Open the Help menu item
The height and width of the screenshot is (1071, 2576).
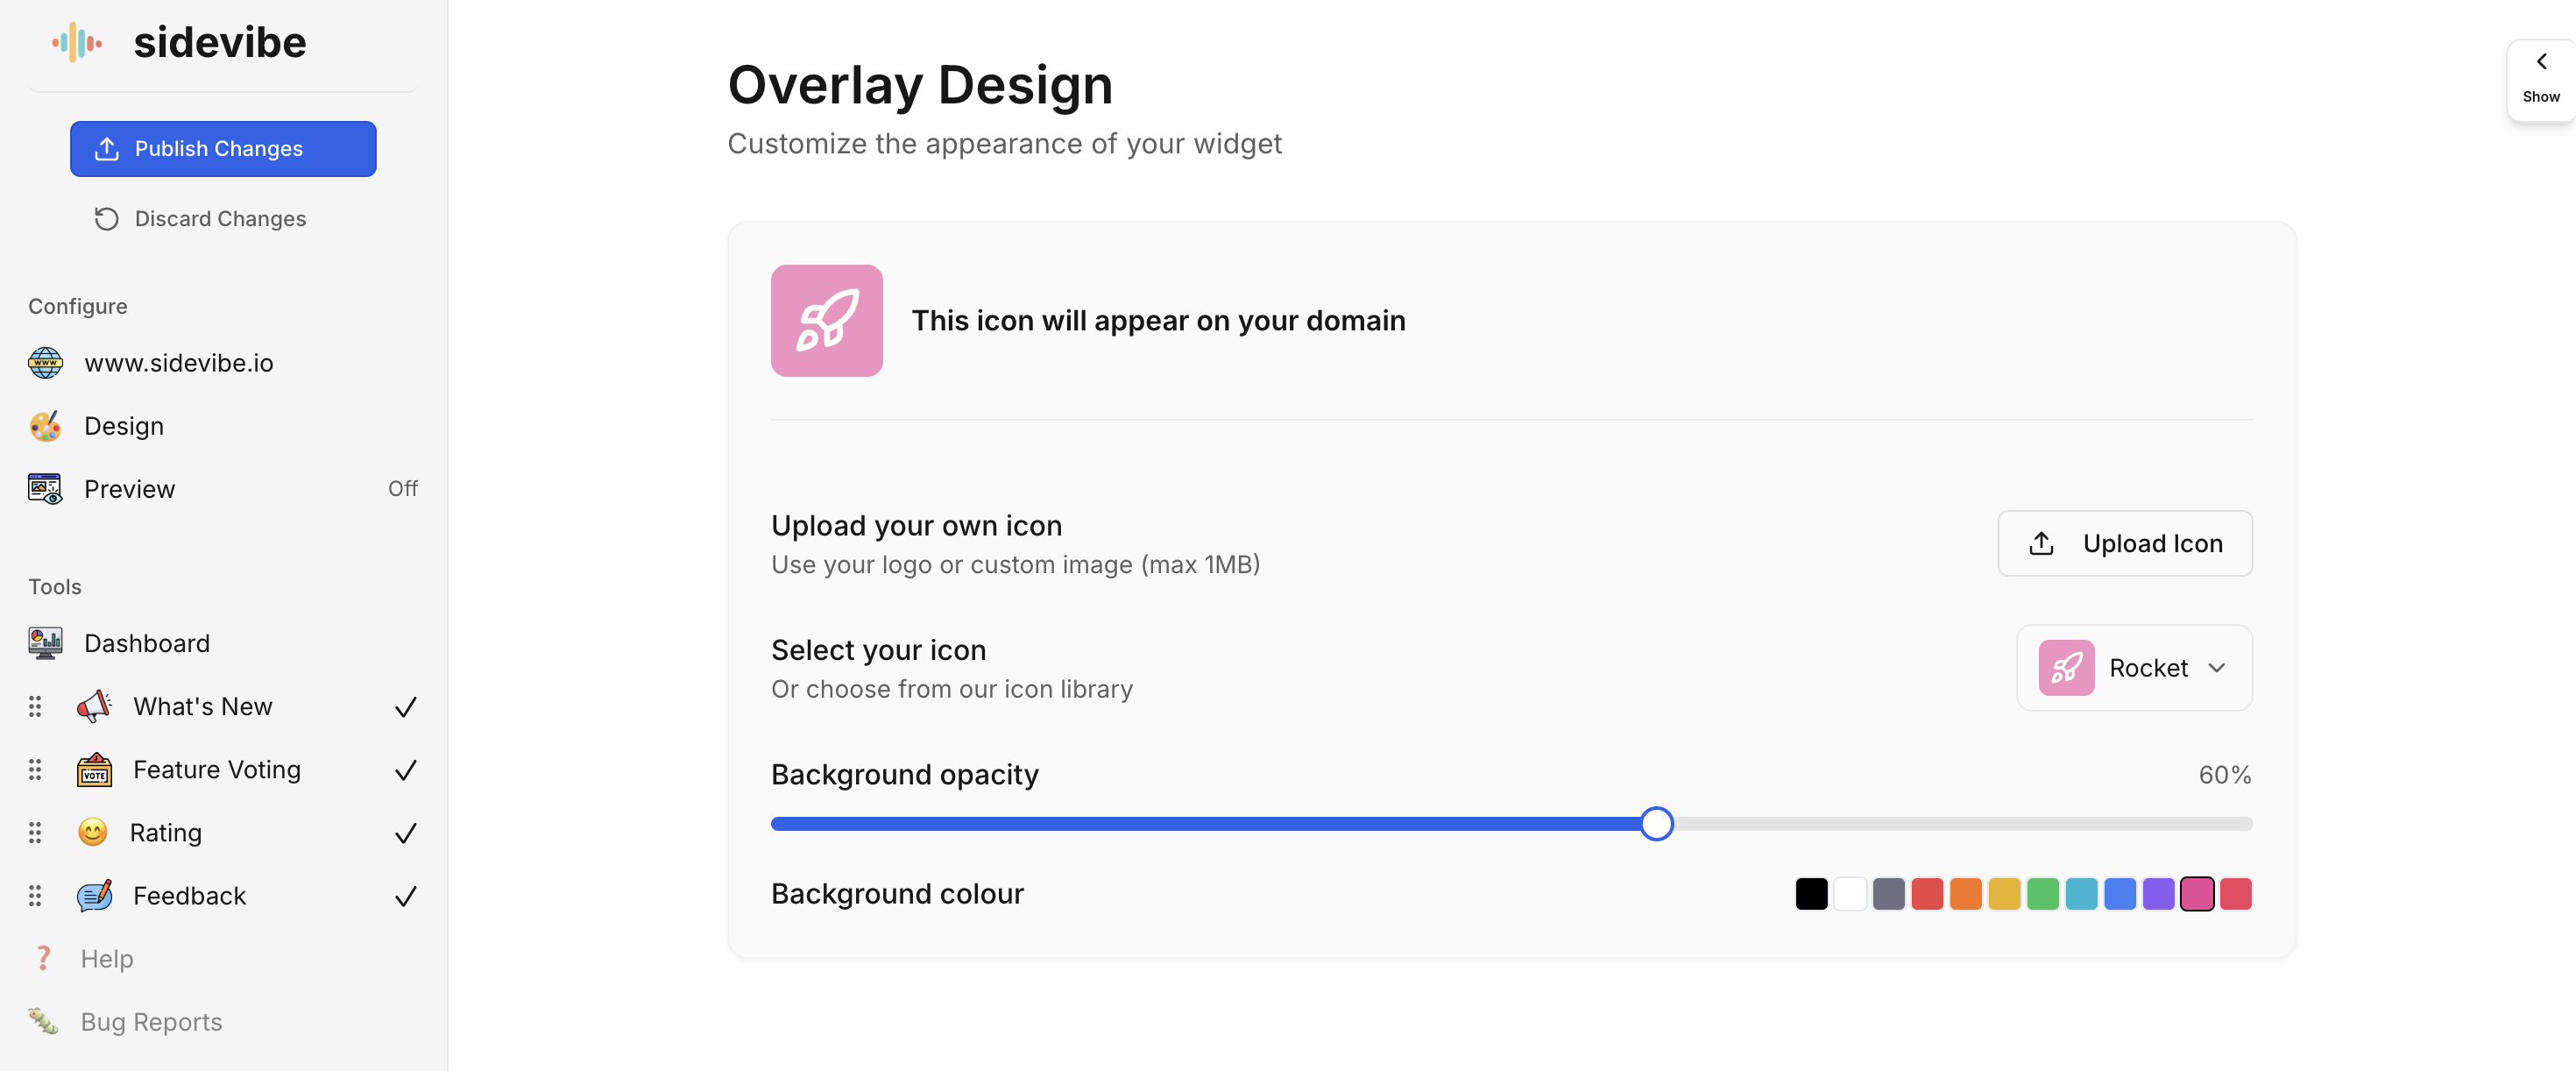click(x=107, y=957)
